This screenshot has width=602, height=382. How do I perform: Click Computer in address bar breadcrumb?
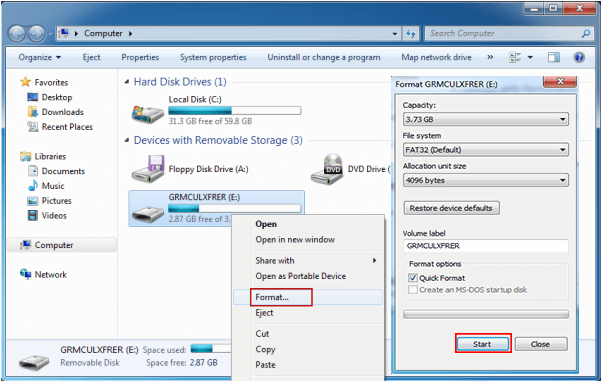click(103, 33)
